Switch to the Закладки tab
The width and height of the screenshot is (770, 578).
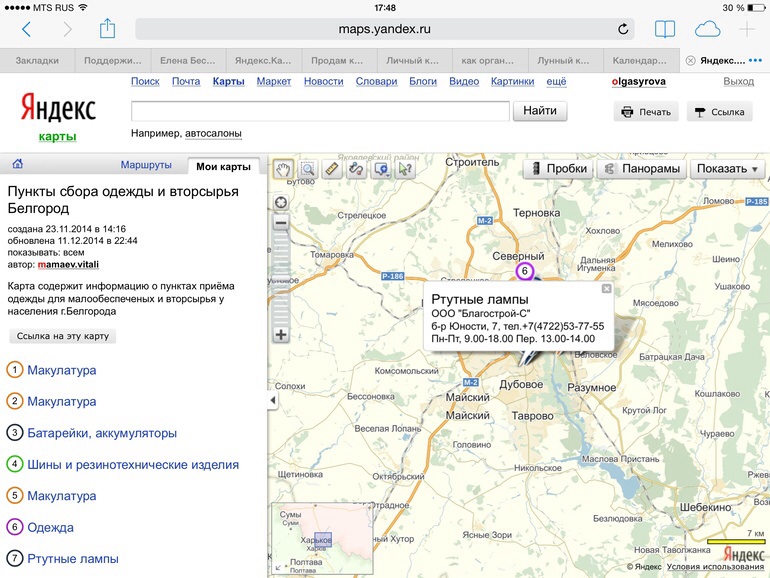tap(37, 61)
